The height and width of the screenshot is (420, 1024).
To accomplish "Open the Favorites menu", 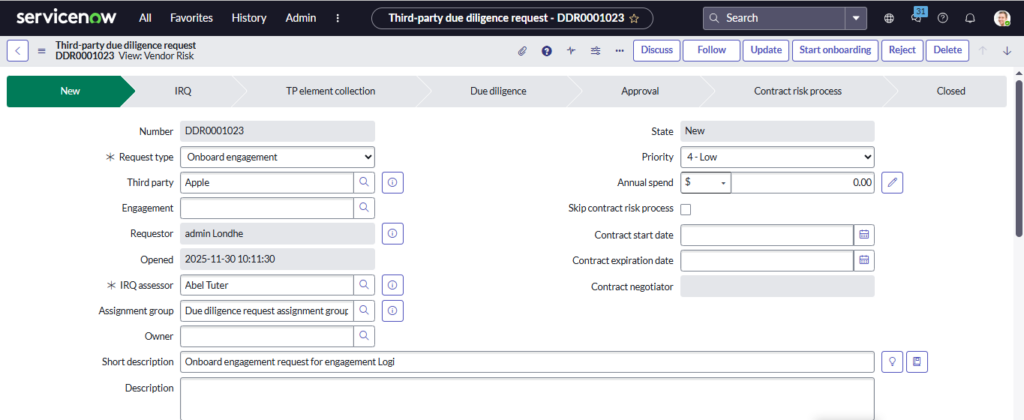I will [x=191, y=18].
